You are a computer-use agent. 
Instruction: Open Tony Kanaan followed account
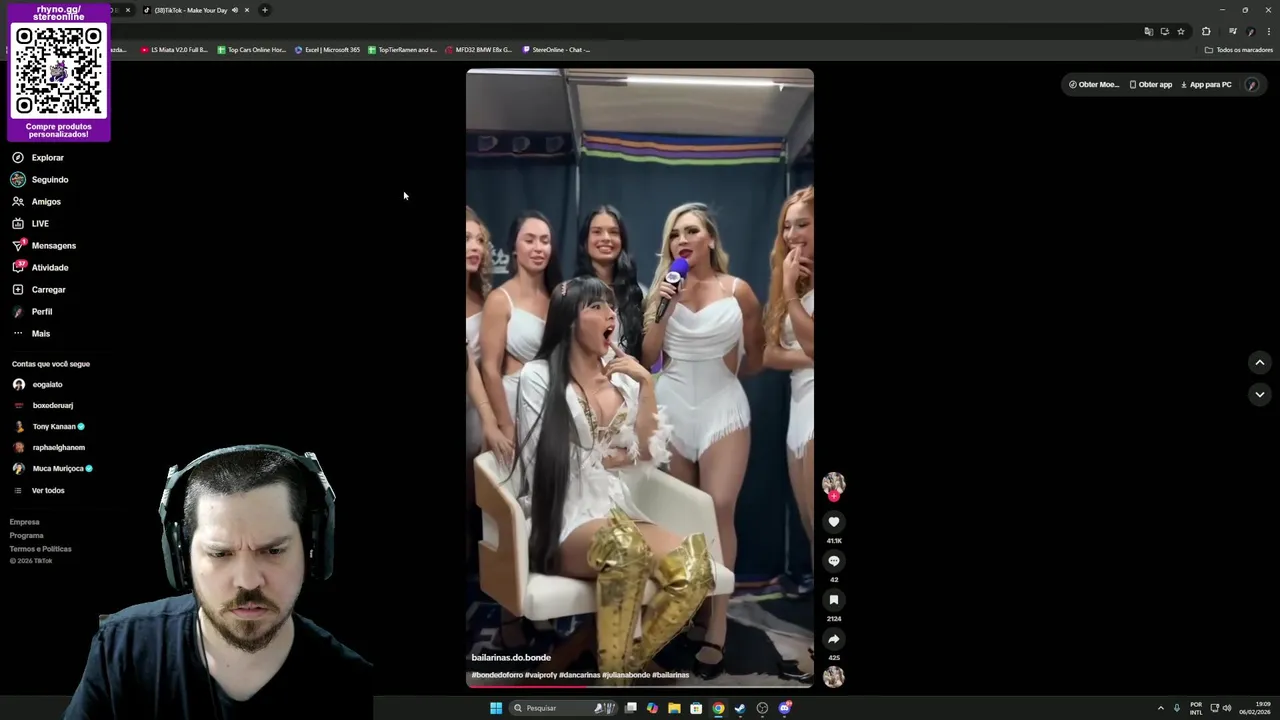pyautogui.click(x=48, y=426)
